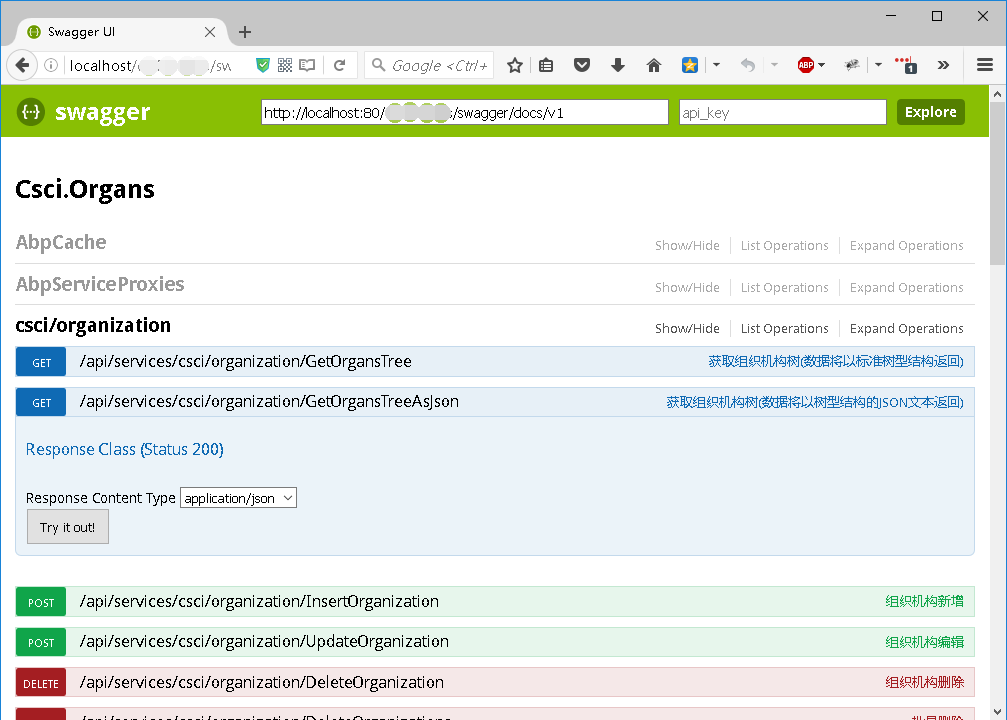The image size is (1007, 720).
Task: Click the blue star bookmark extension icon
Action: pyautogui.click(x=690, y=65)
